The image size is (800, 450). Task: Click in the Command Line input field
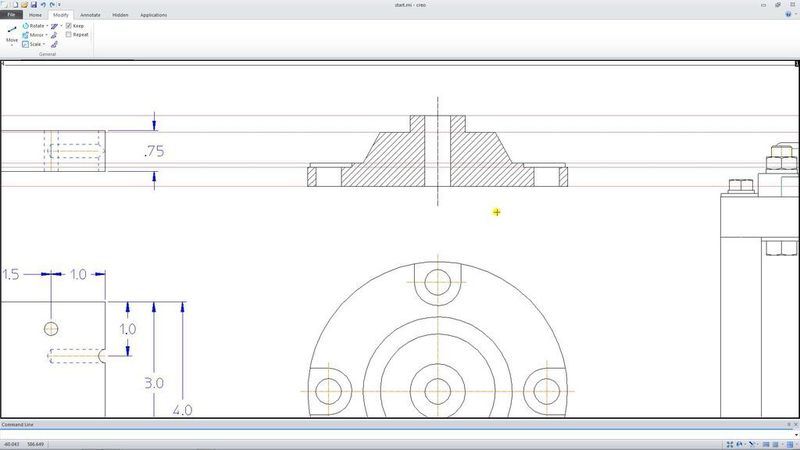tap(400, 433)
